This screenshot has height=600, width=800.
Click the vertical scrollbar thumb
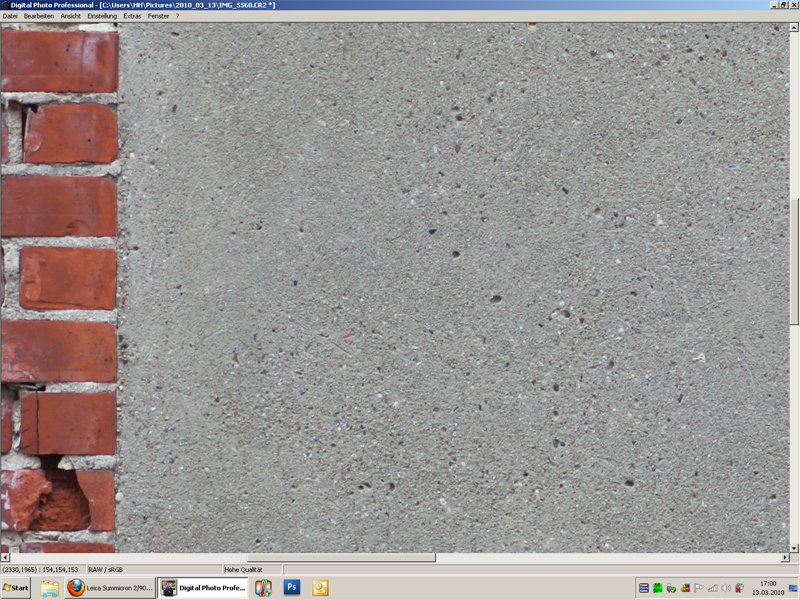[x=794, y=261]
